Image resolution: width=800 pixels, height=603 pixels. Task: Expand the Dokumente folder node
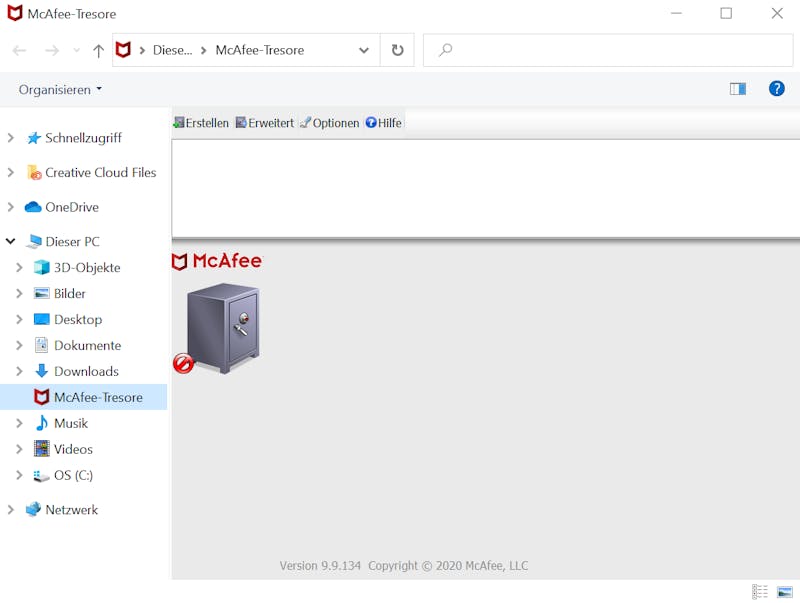pos(19,345)
